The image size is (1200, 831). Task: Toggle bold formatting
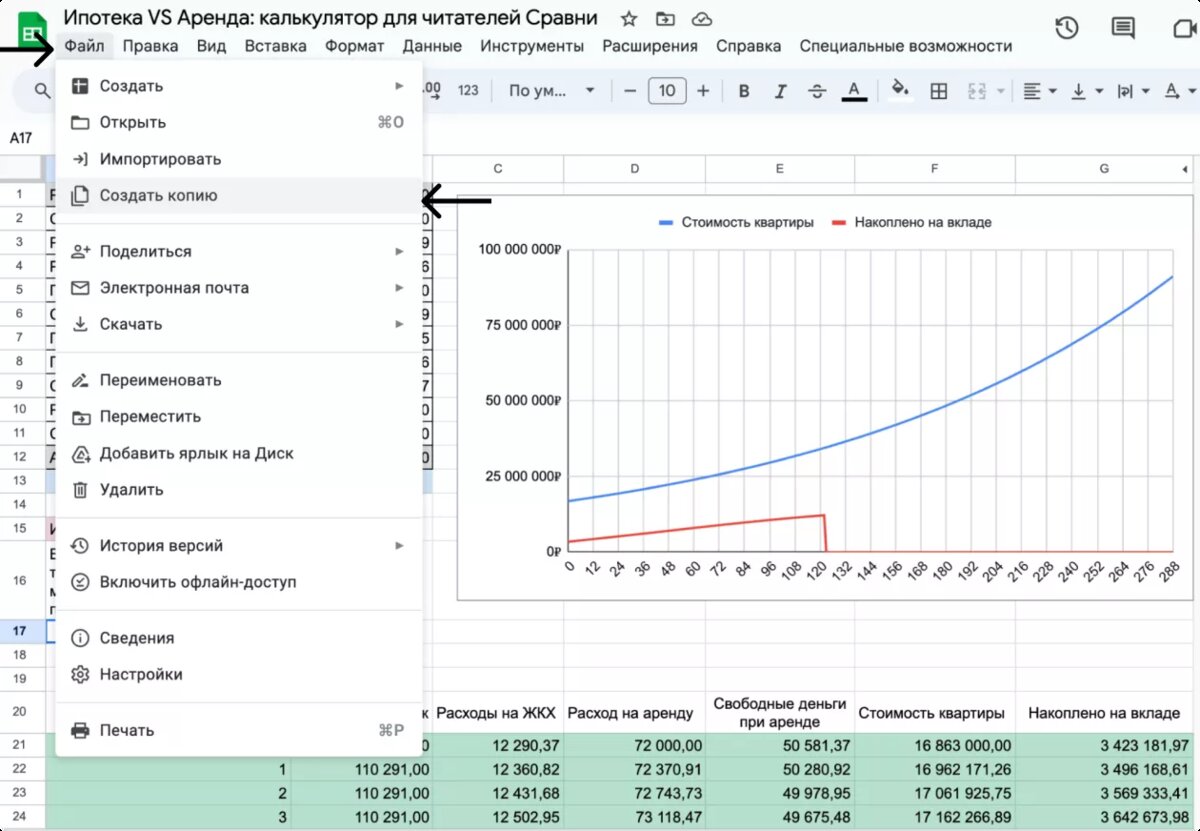[744, 91]
